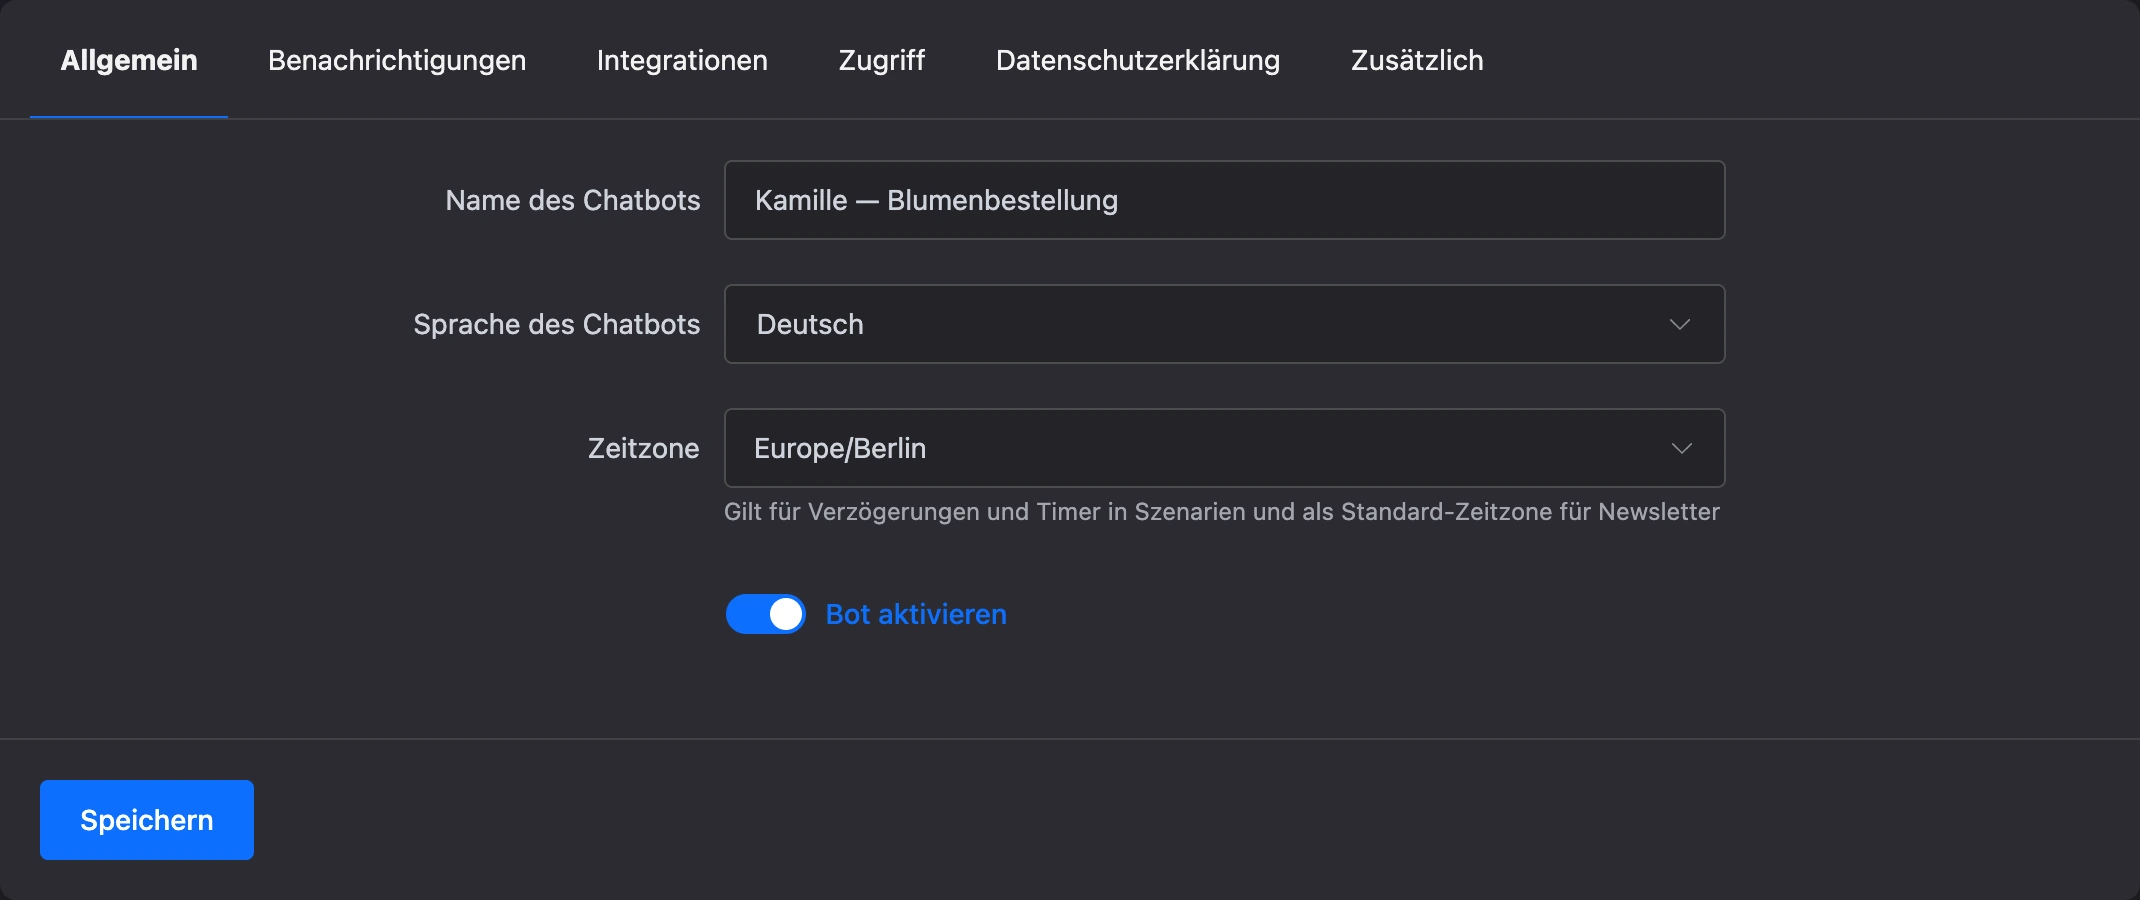Select the Zusätzlich tab
The height and width of the screenshot is (900, 2140).
click(1417, 60)
